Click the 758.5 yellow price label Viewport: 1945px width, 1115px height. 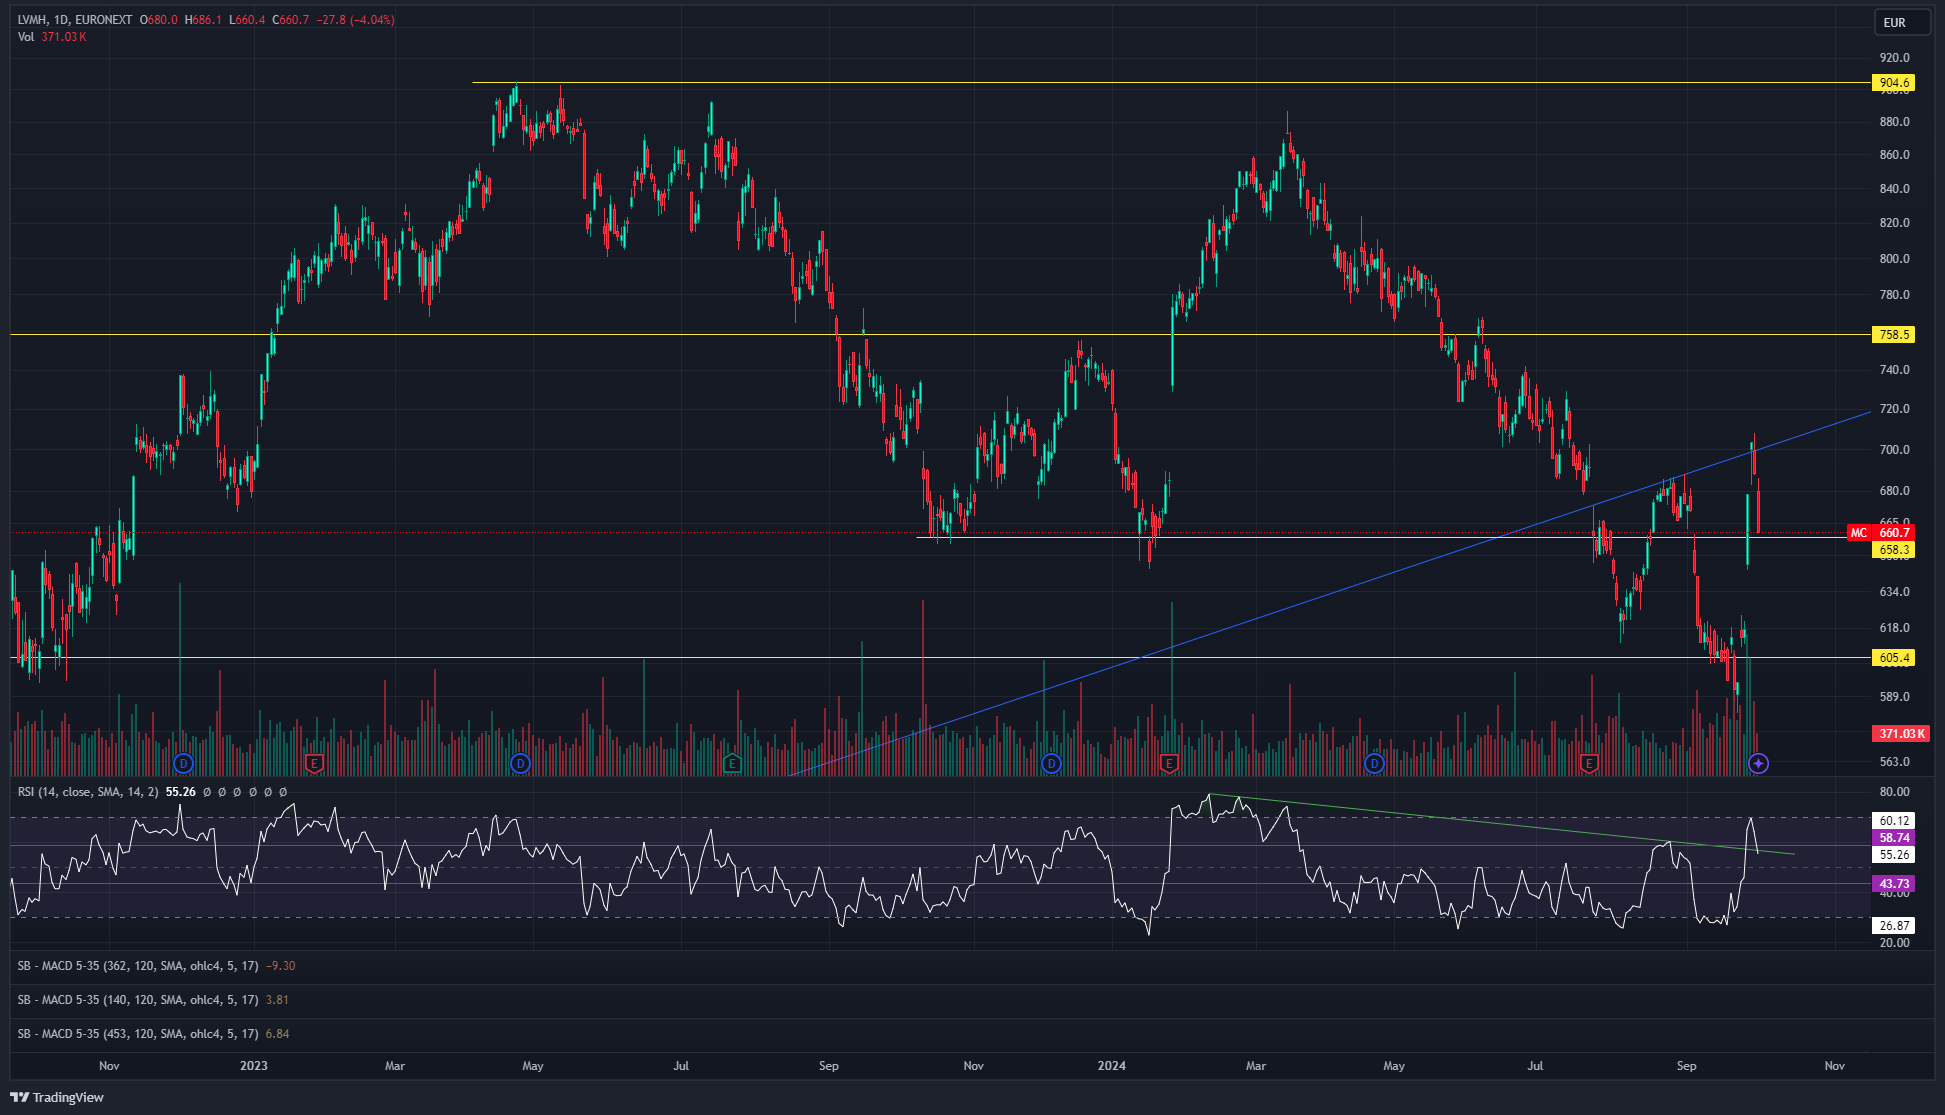pos(1893,335)
